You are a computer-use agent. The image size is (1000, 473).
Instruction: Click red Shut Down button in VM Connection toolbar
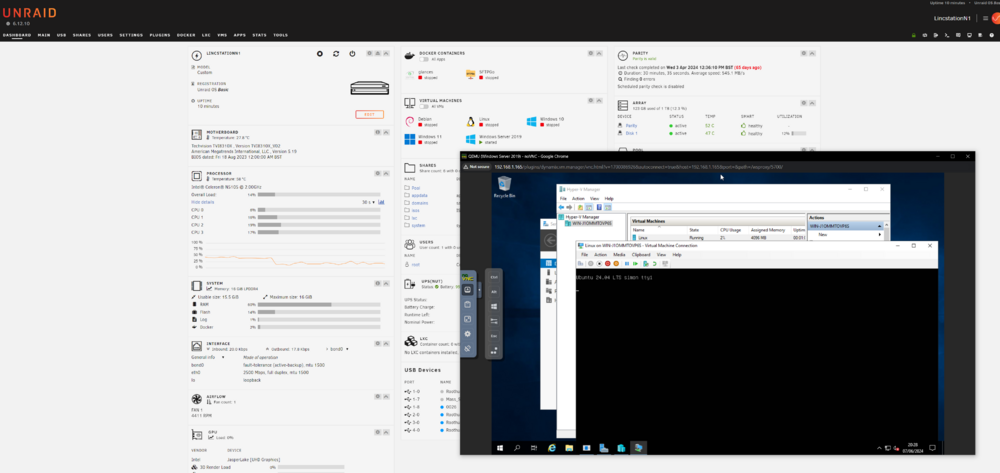click(x=608, y=263)
